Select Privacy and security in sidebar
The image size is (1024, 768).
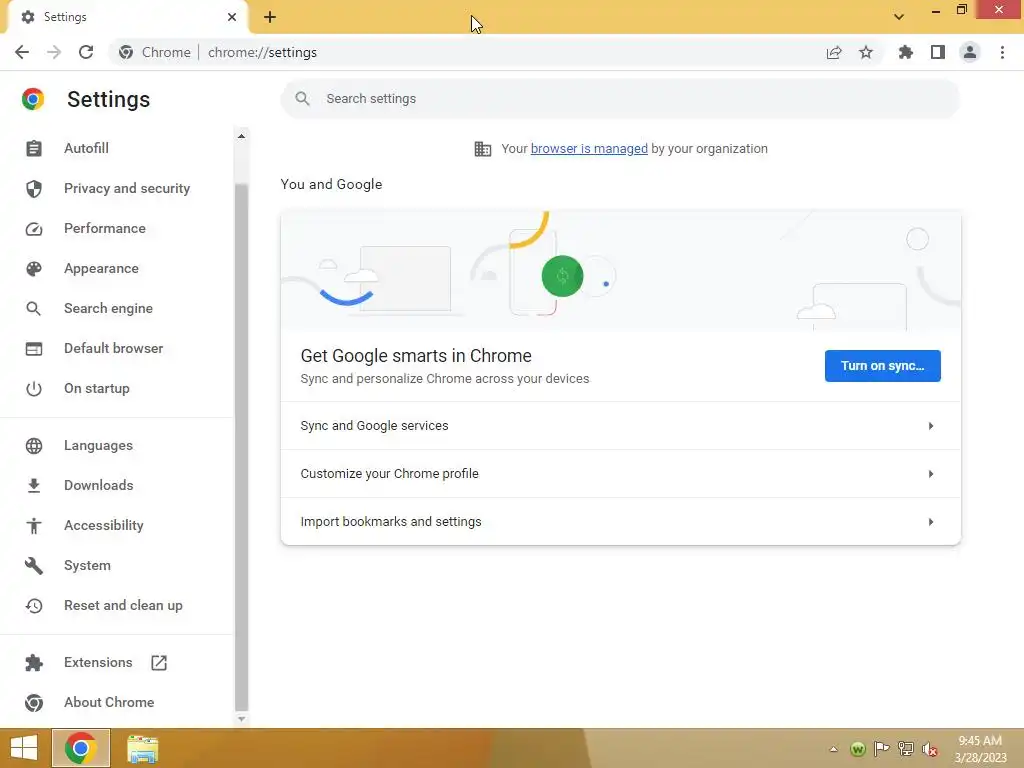(127, 188)
